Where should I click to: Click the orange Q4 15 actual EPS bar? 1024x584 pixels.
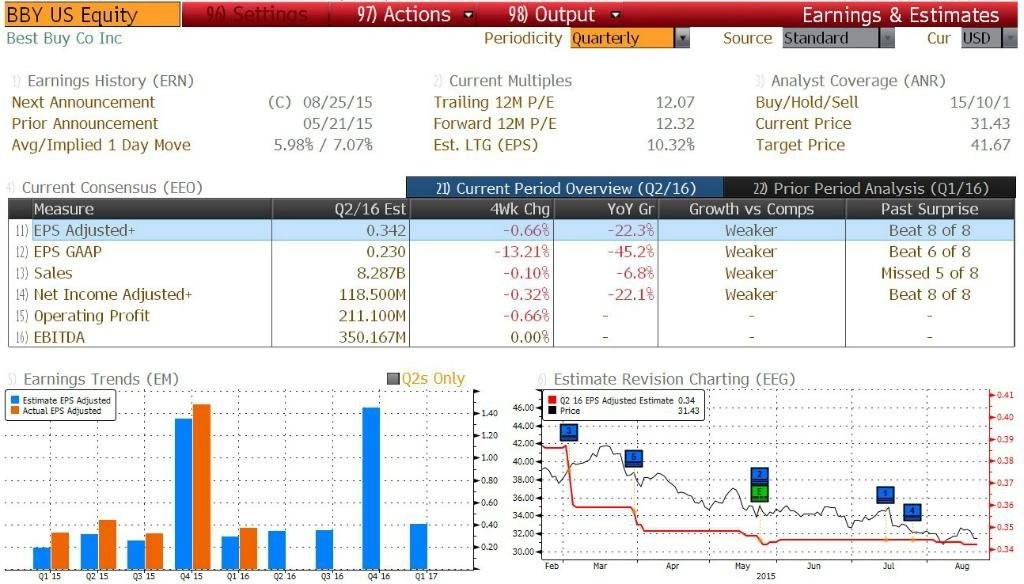pos(202,487)
